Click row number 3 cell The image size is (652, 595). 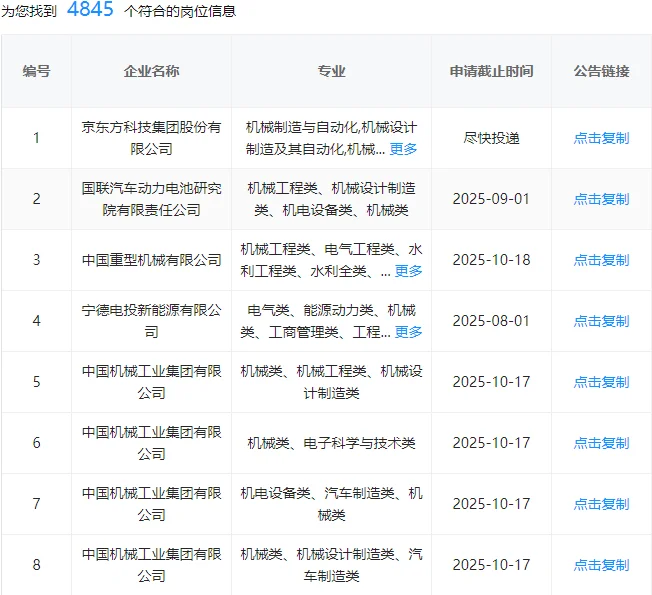point(37,260)
